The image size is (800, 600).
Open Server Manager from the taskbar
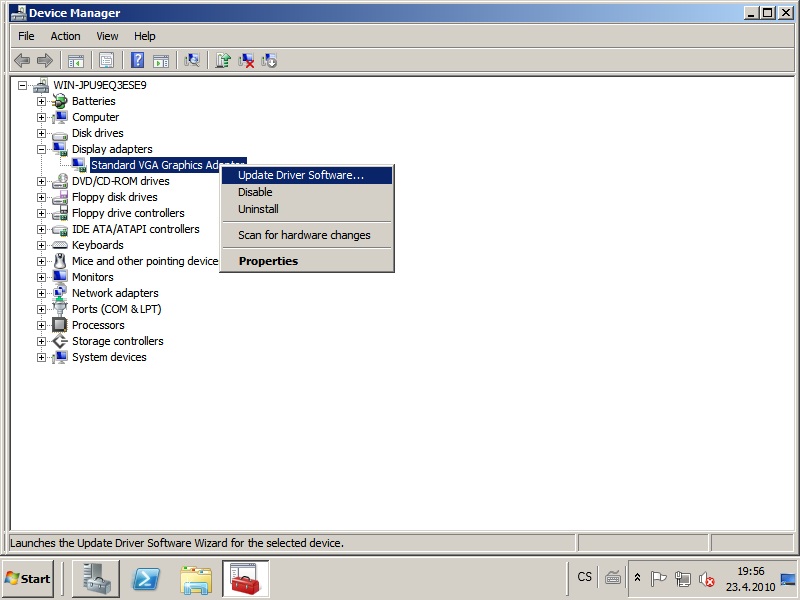pyautogui.click(x=96, y=578)
